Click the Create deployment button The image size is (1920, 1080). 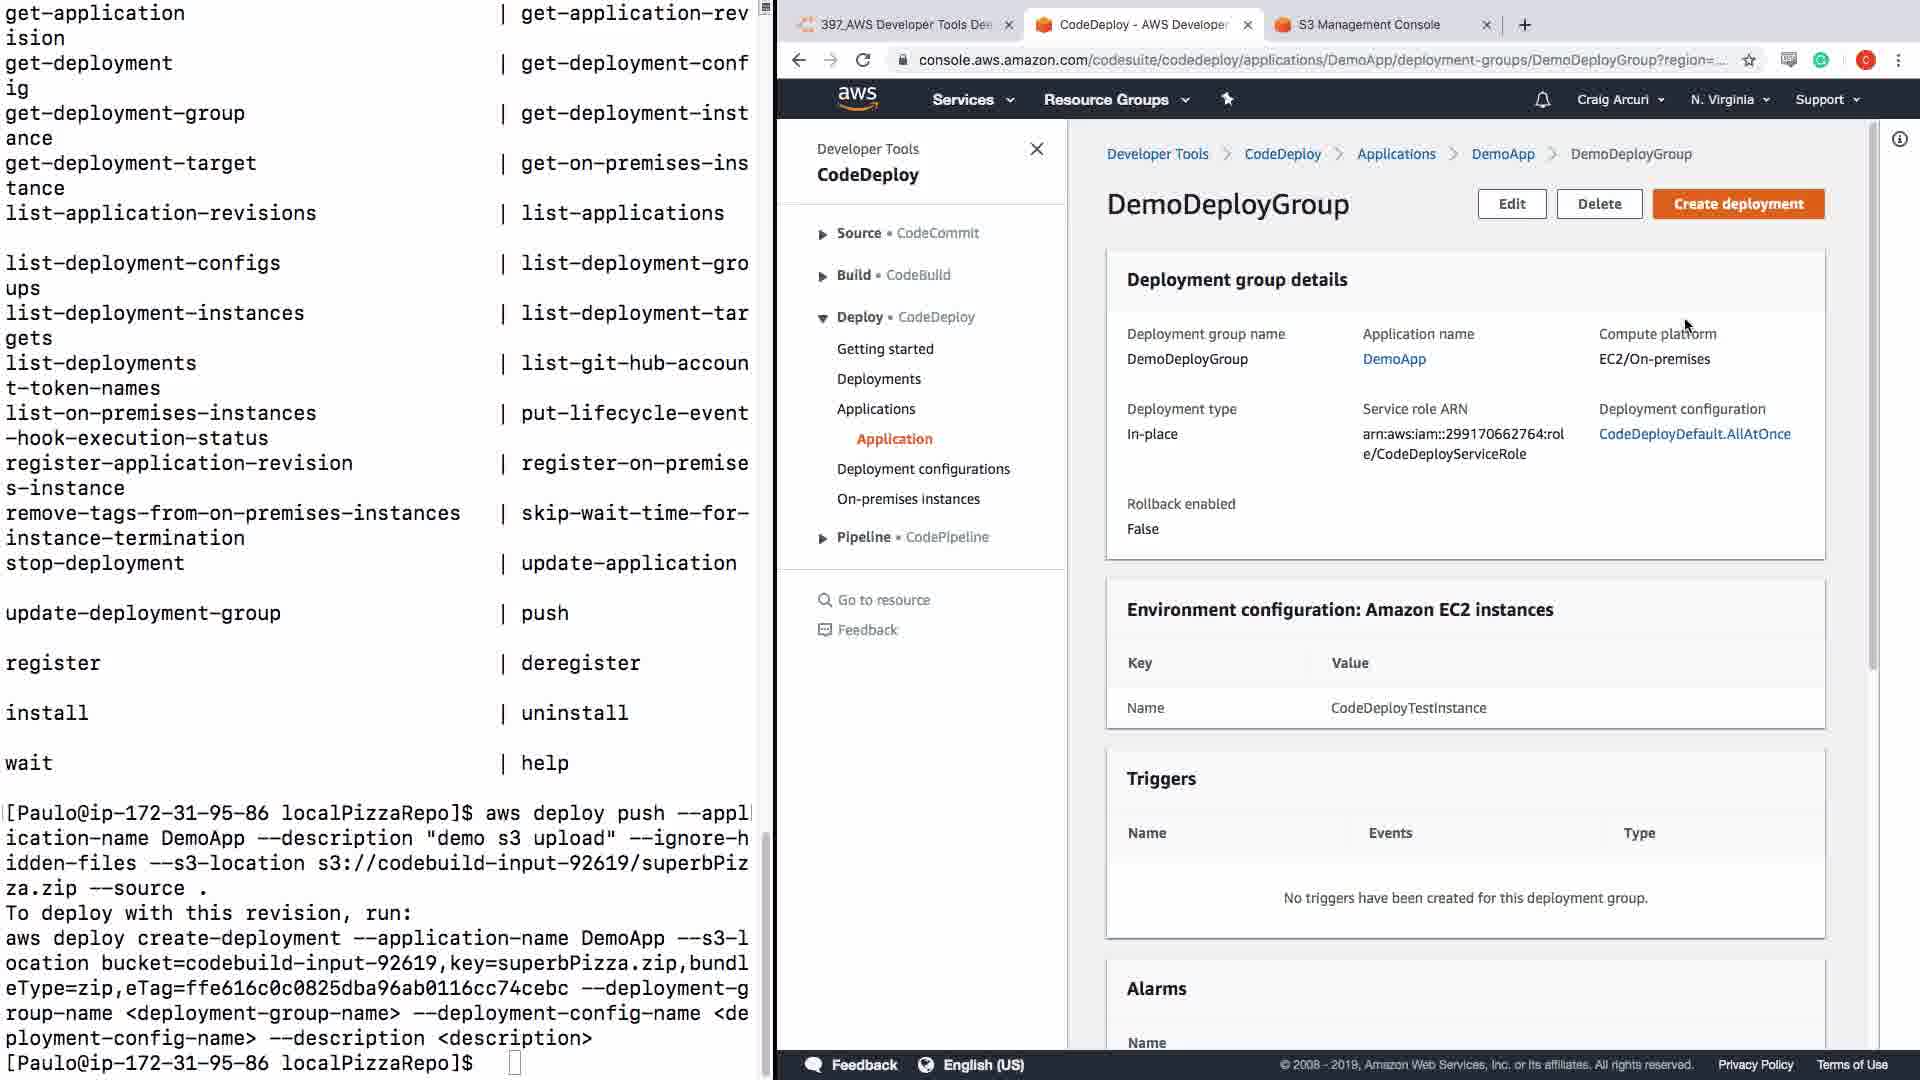[x=1738, y=204]
